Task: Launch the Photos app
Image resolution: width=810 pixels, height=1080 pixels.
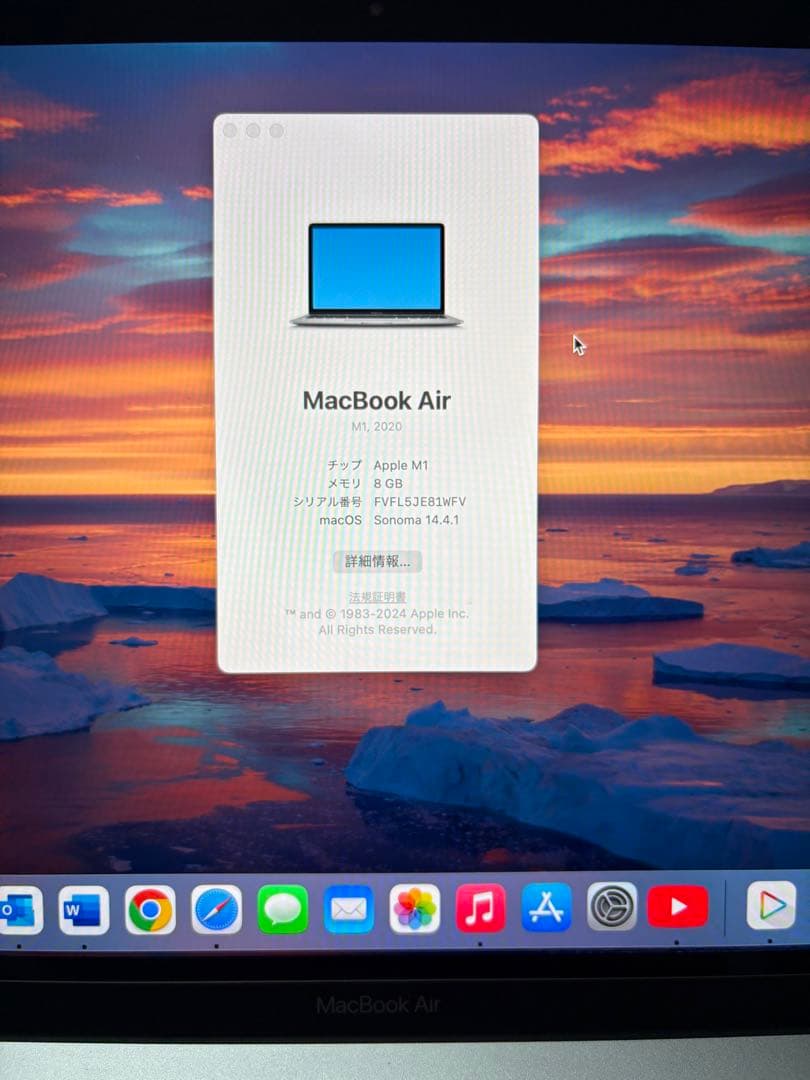Action: click(x=416, y=908)
